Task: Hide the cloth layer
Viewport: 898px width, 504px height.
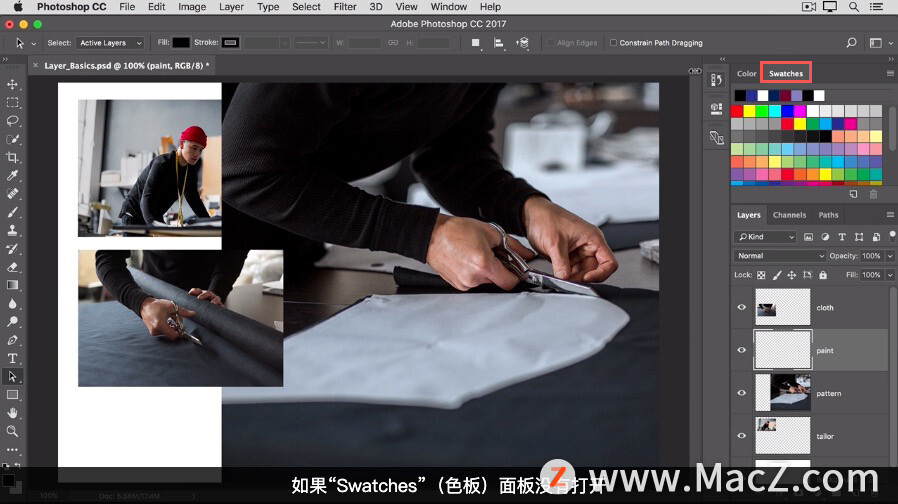Action: (x=742, y=308)
